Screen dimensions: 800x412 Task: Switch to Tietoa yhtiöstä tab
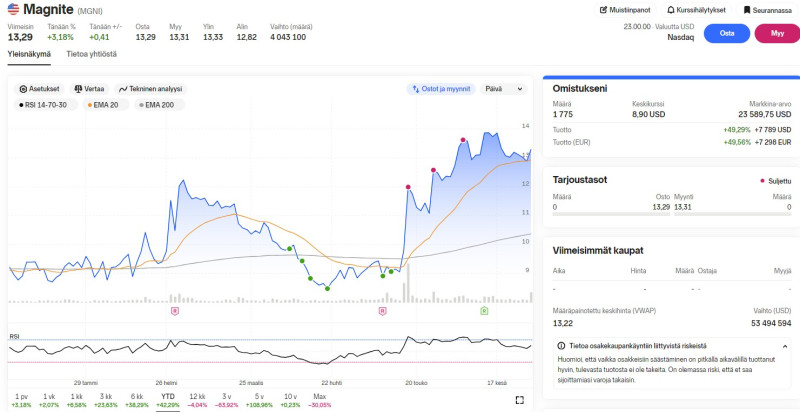tap(91, 54)
